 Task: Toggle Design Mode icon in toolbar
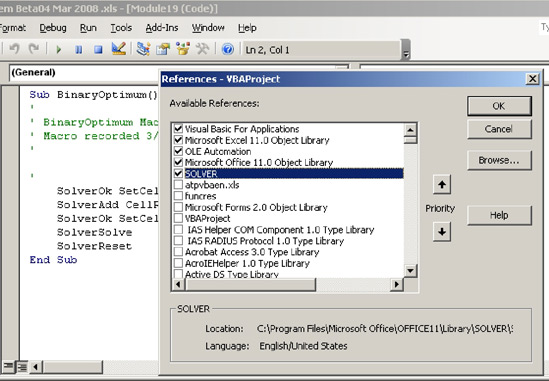point(119,49)
